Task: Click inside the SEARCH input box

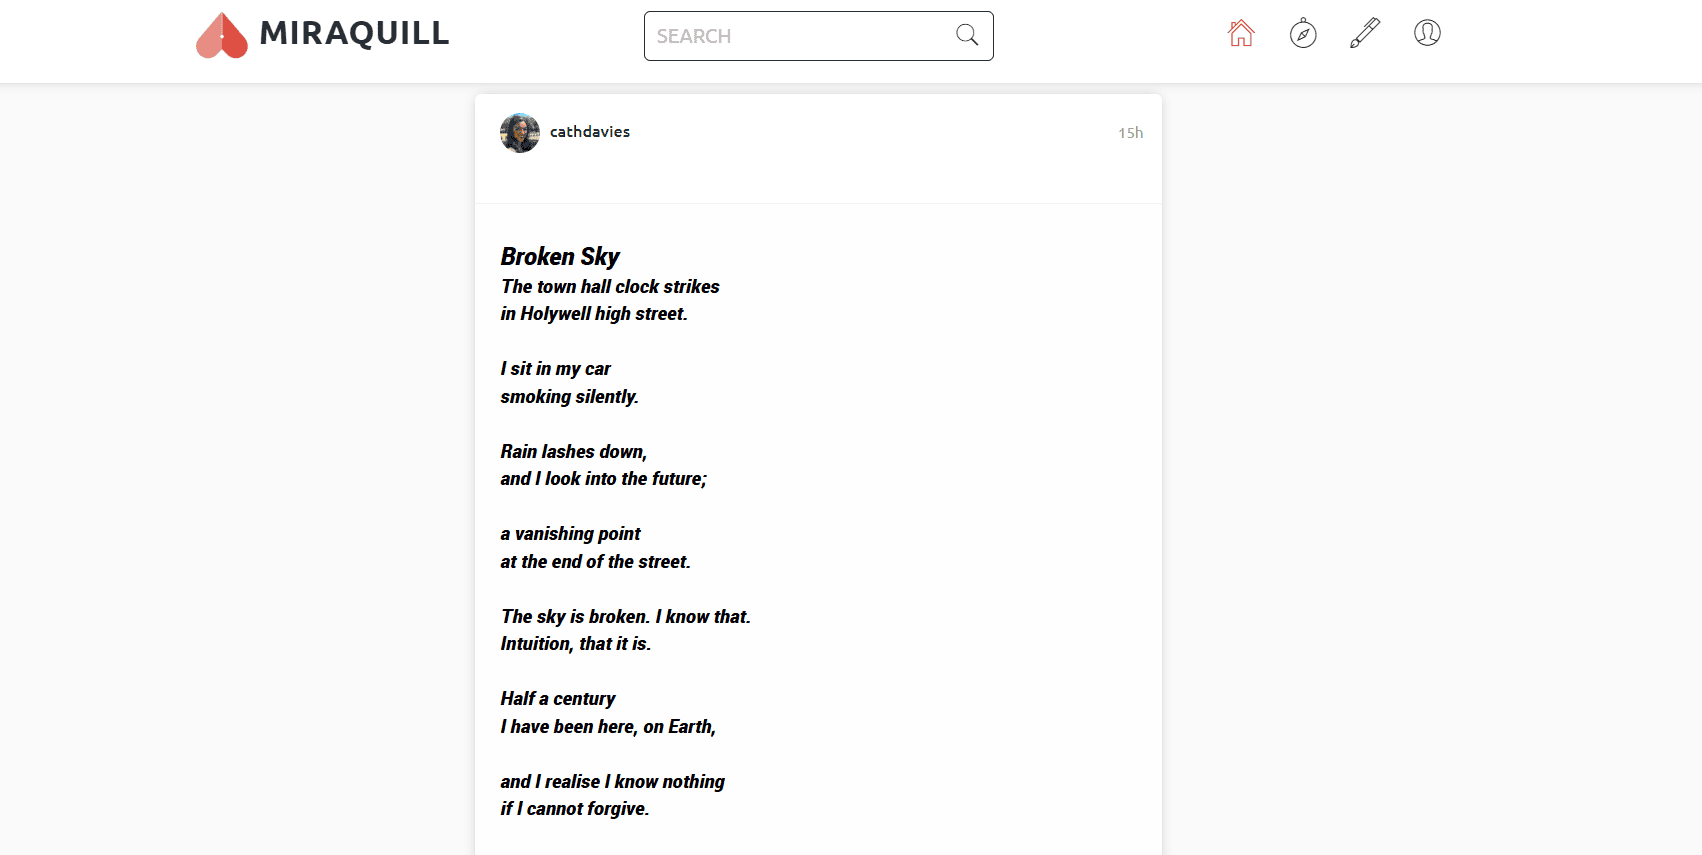Action: click(800, 35)
